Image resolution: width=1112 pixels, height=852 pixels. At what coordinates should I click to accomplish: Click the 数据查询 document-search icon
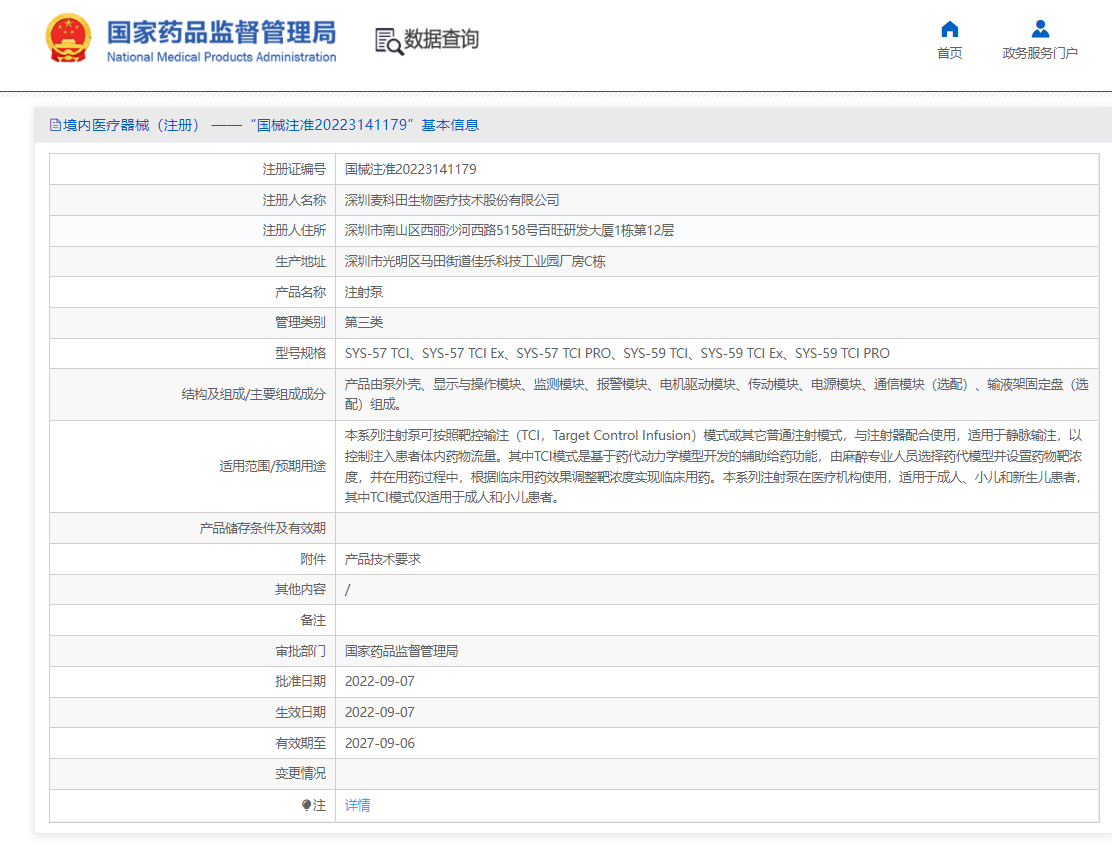(x=386, y=40)
